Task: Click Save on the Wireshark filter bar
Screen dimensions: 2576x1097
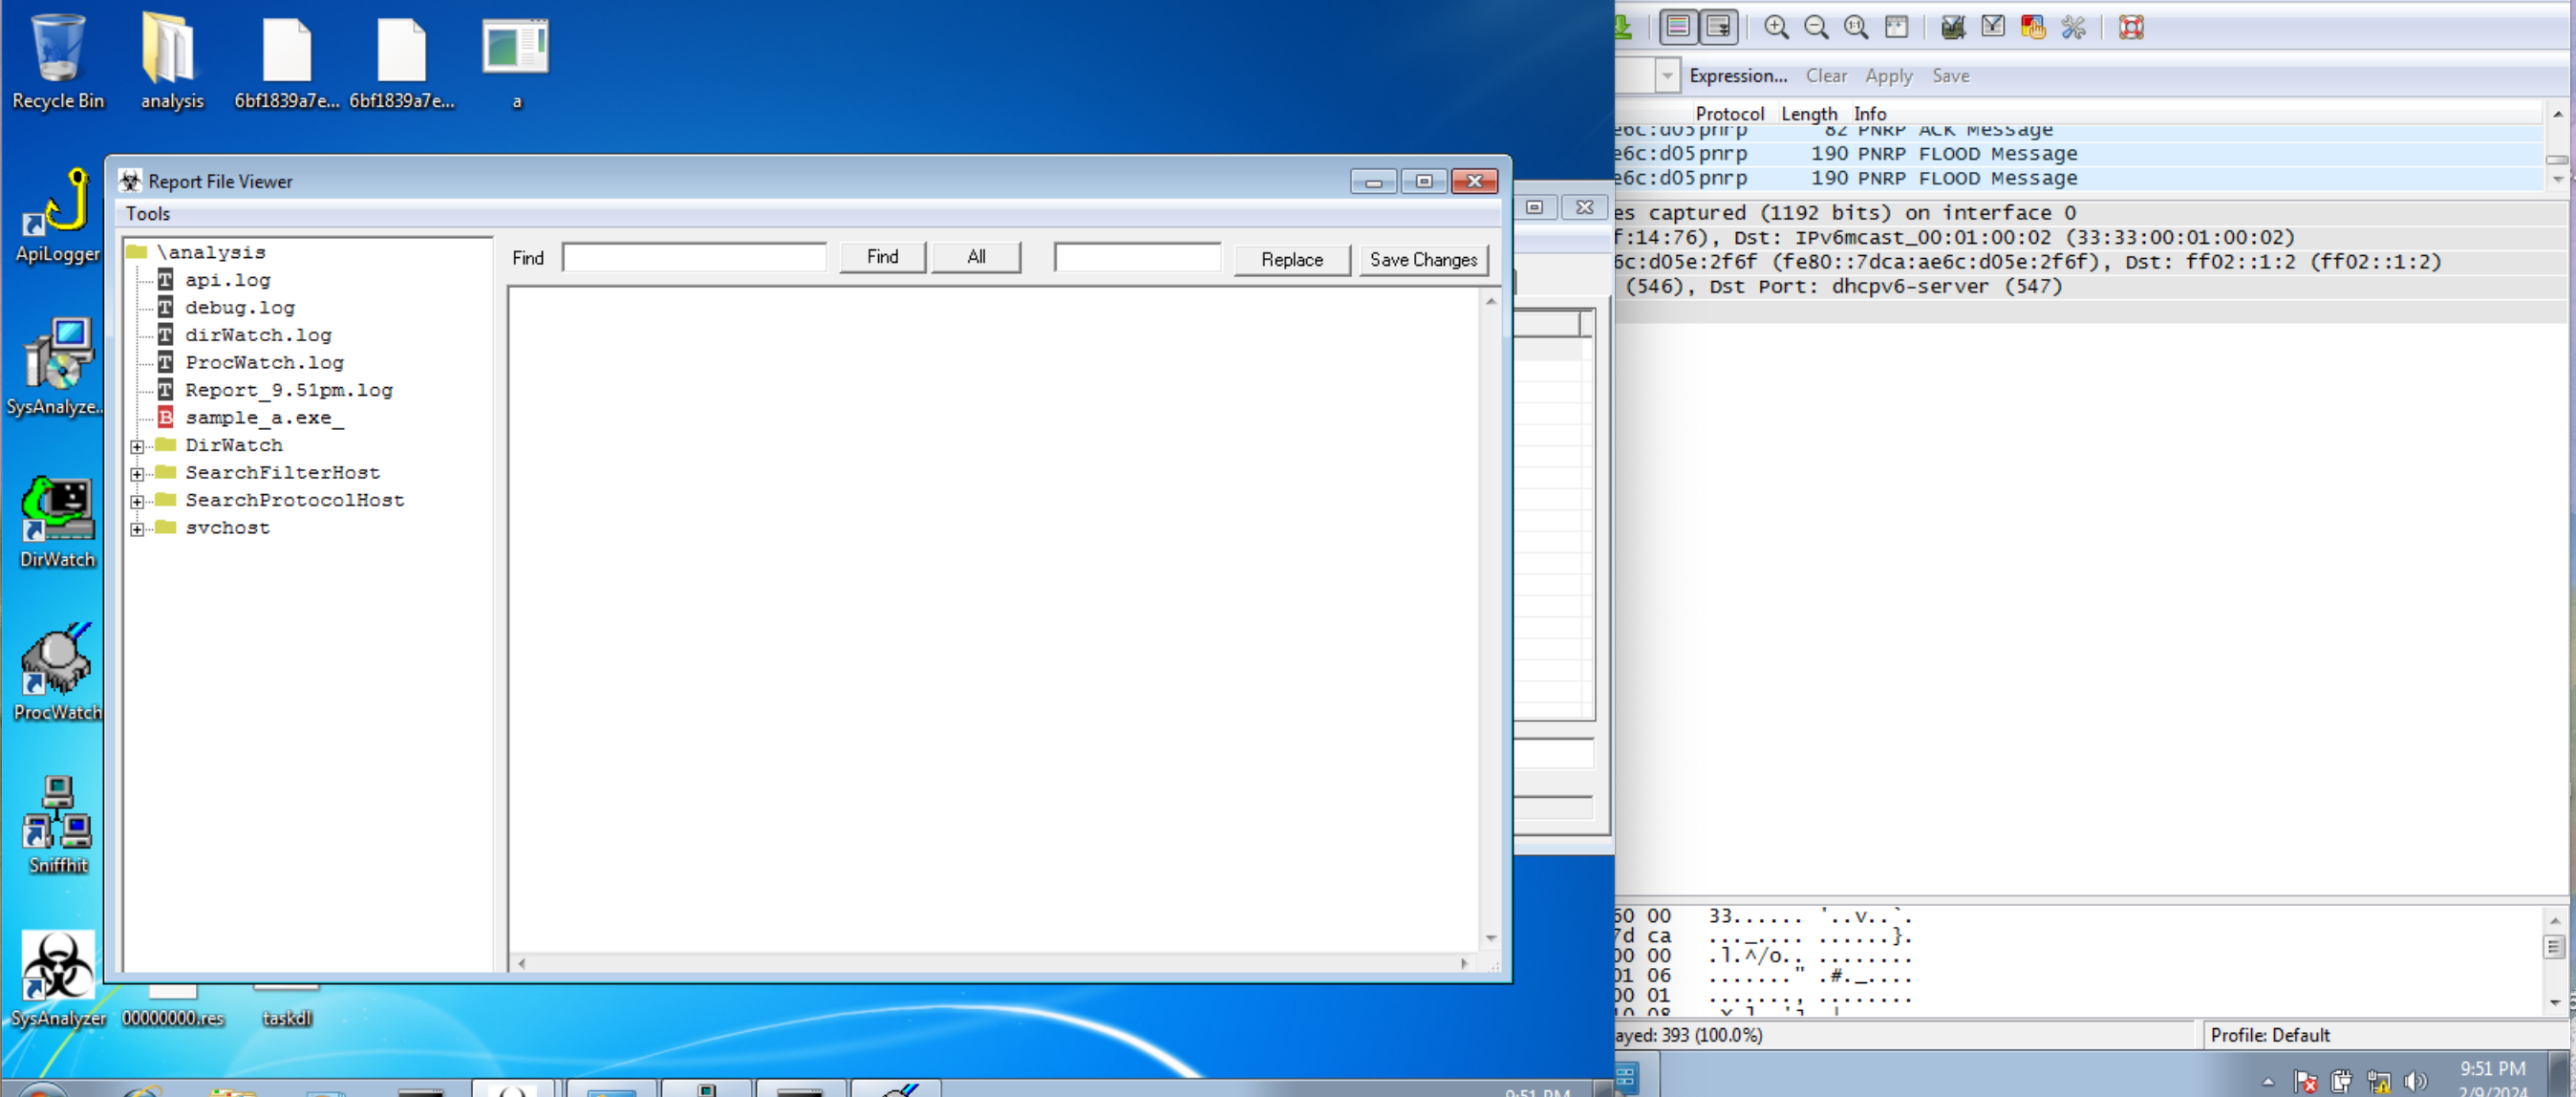Action: (x=1950, y=76)
